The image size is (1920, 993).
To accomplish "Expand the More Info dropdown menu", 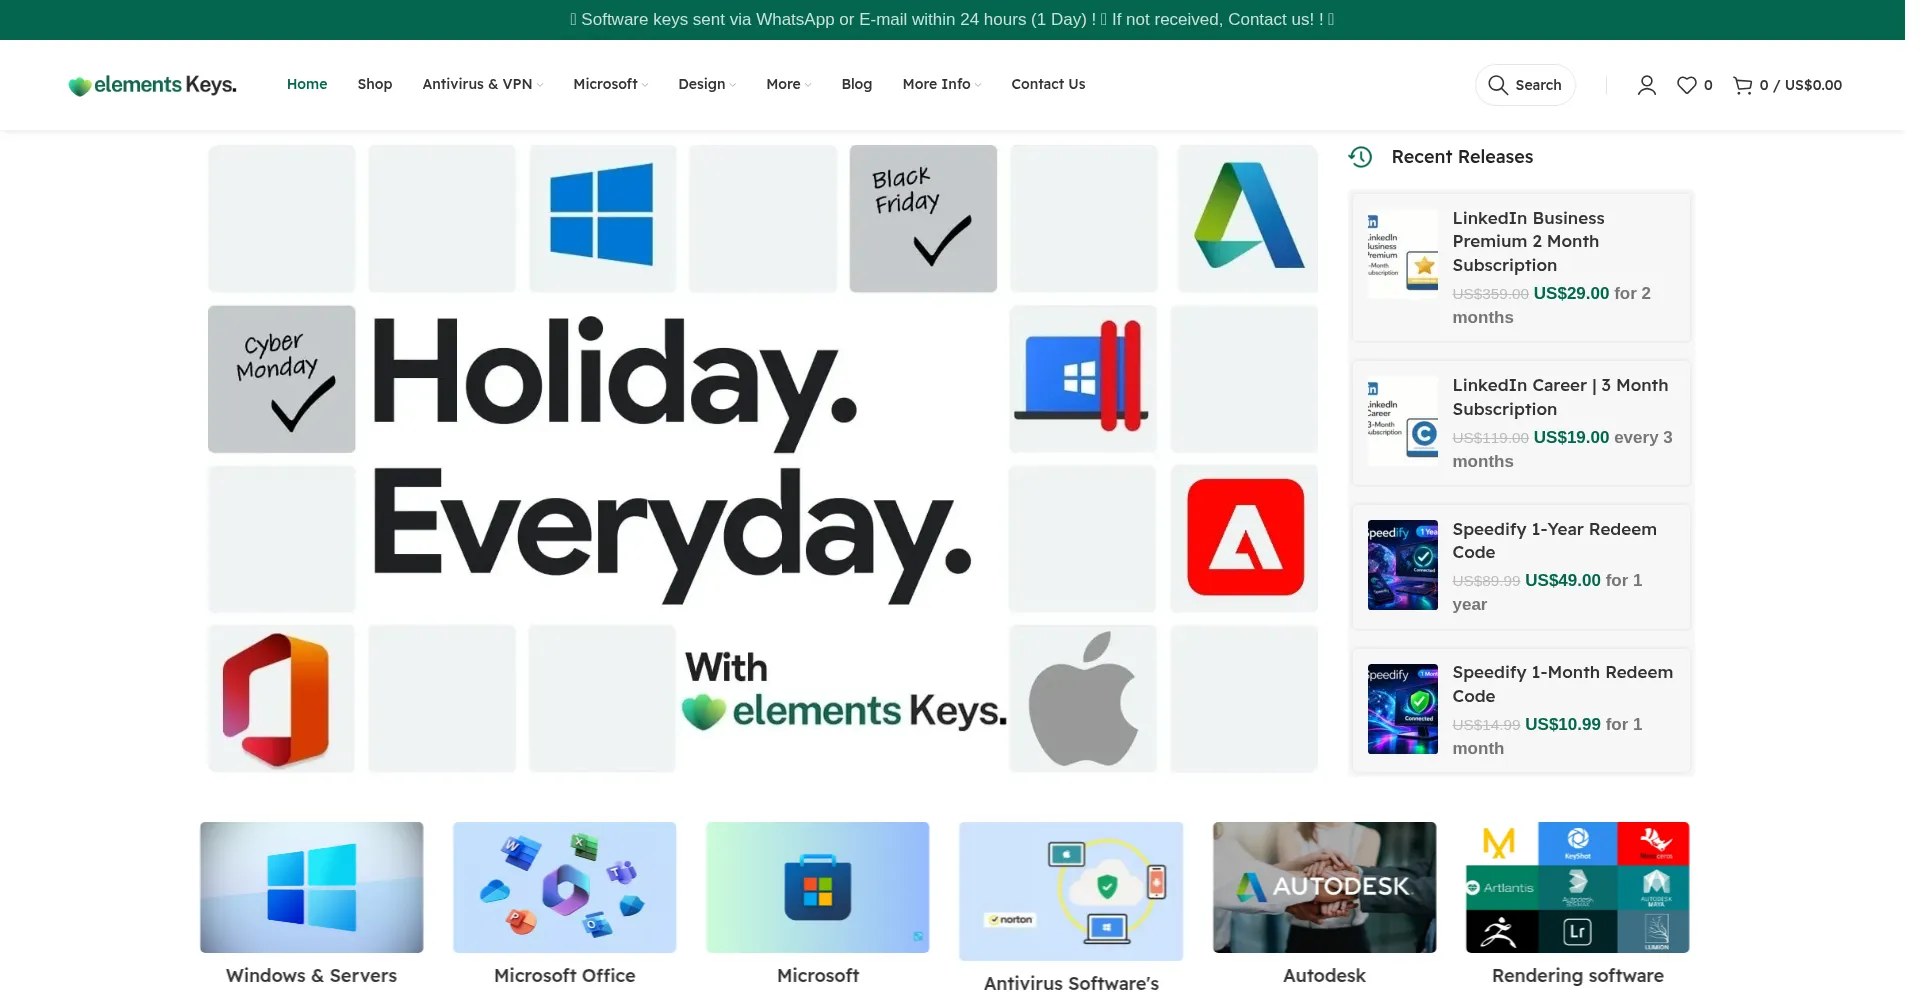I will (x=942, y=85).
